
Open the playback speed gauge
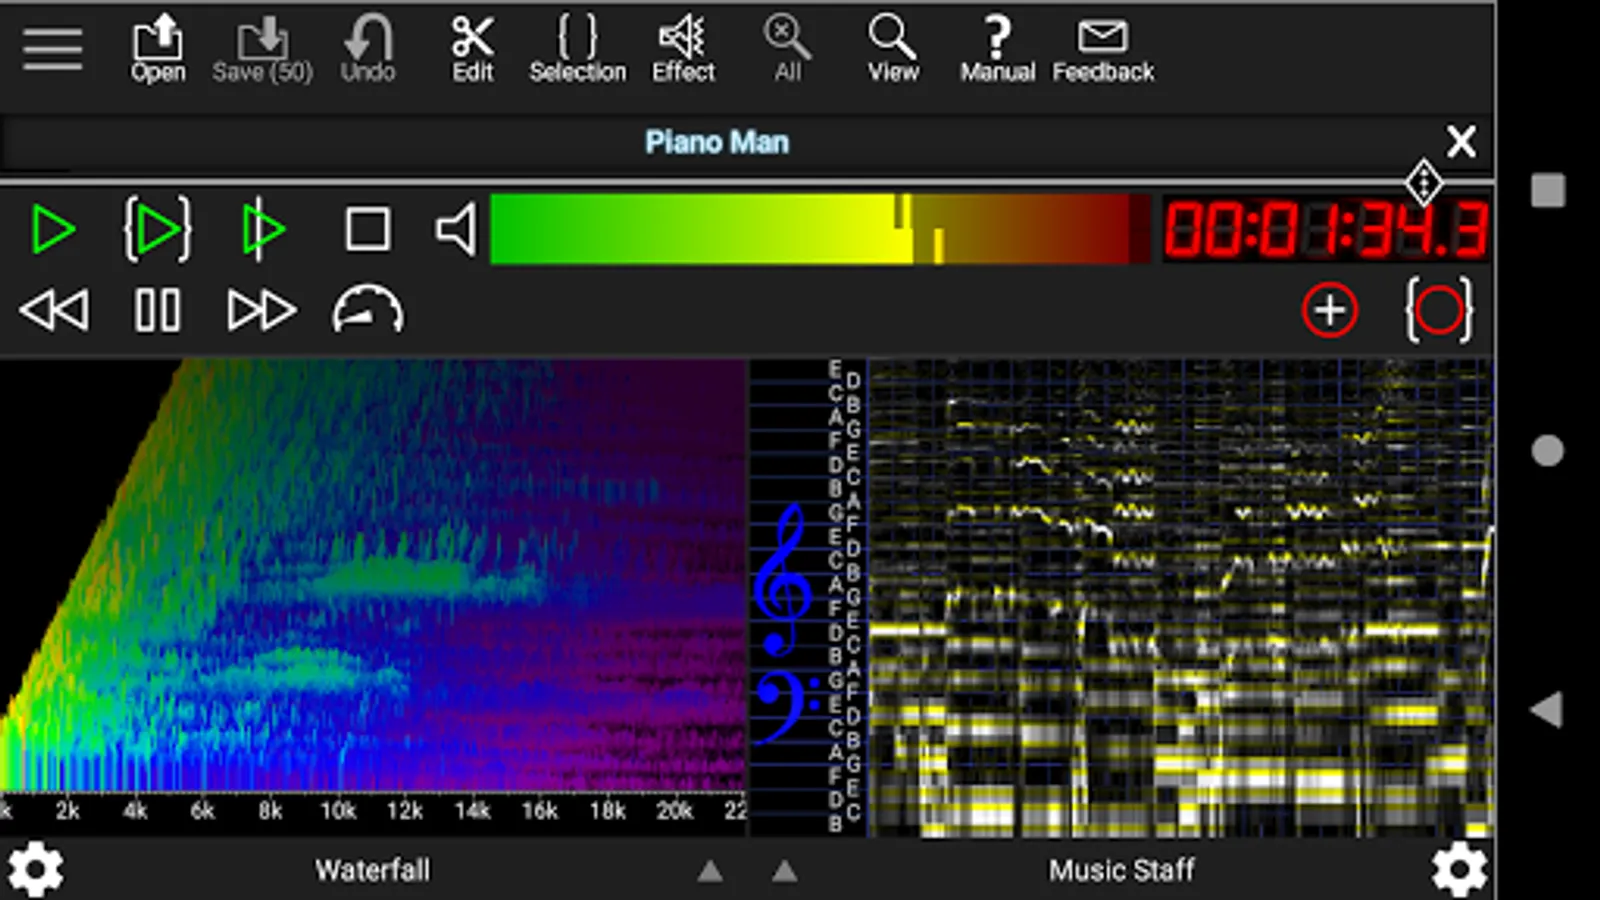point(368,309)
